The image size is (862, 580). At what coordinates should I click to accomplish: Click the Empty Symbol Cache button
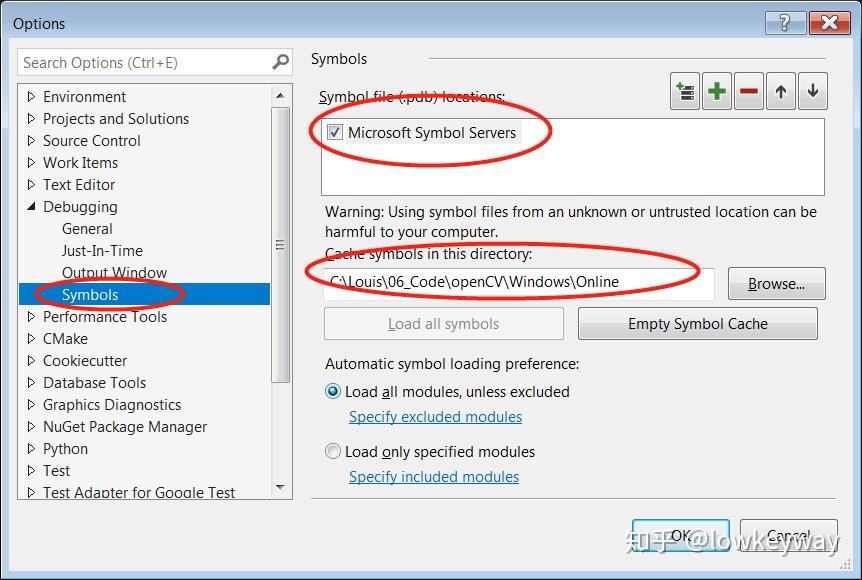tap(697, 324)
